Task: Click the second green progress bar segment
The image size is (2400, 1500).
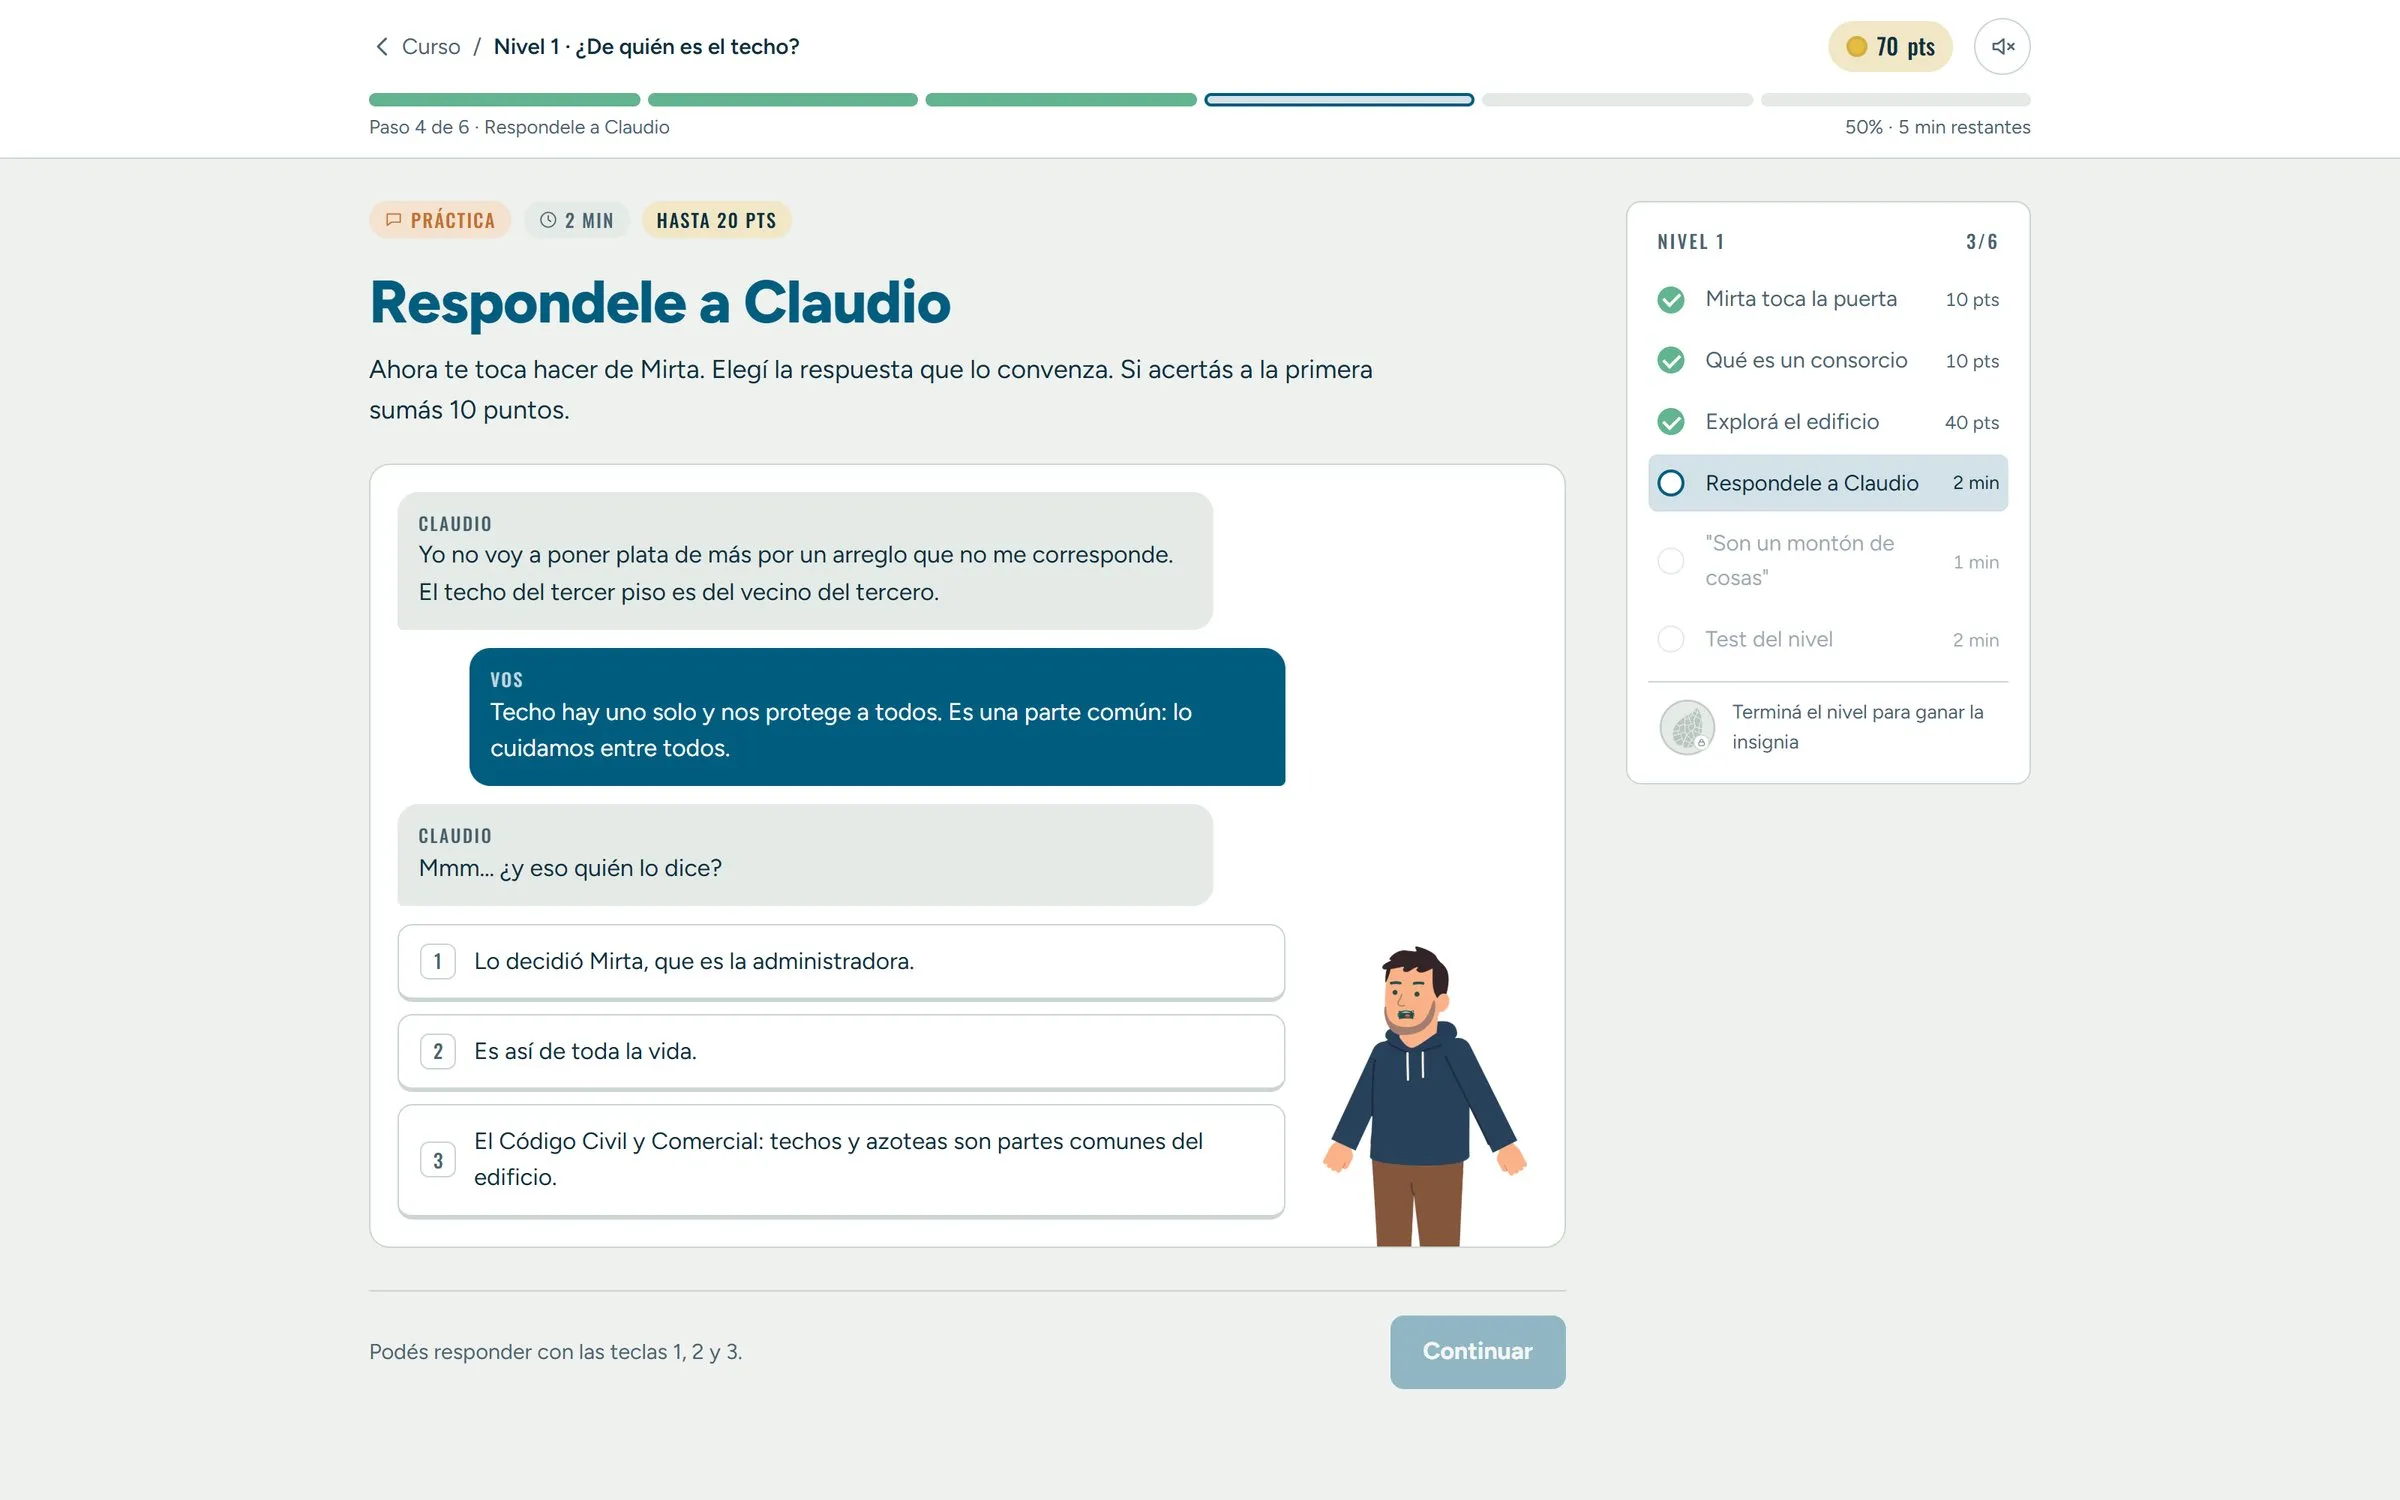Action: tap(782, 100)
